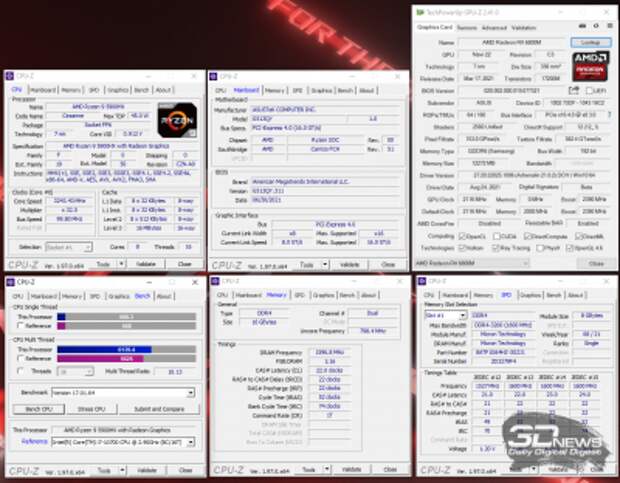Open the About tab in the CPU-Z benchmark window

(164, 296)
